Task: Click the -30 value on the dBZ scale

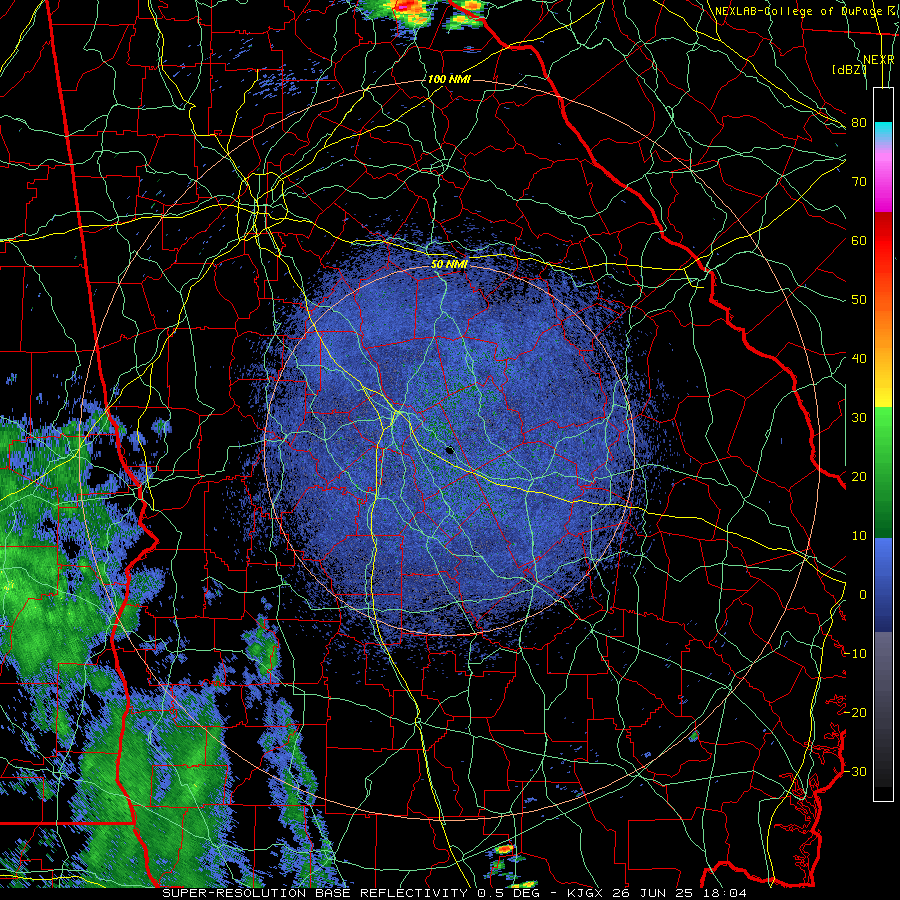Action: 856,772
